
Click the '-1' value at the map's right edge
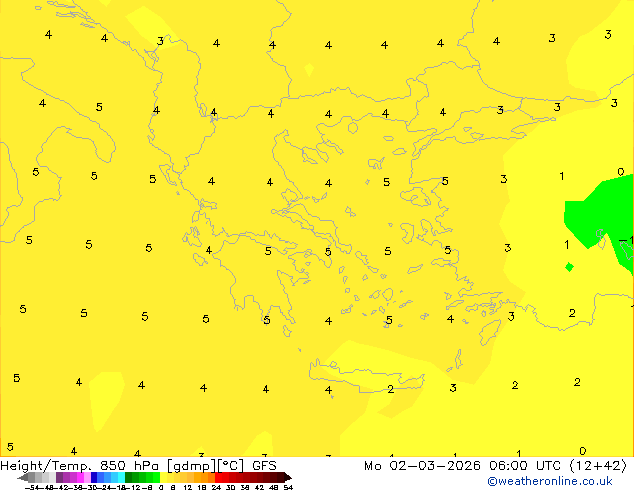click(627, 241)
